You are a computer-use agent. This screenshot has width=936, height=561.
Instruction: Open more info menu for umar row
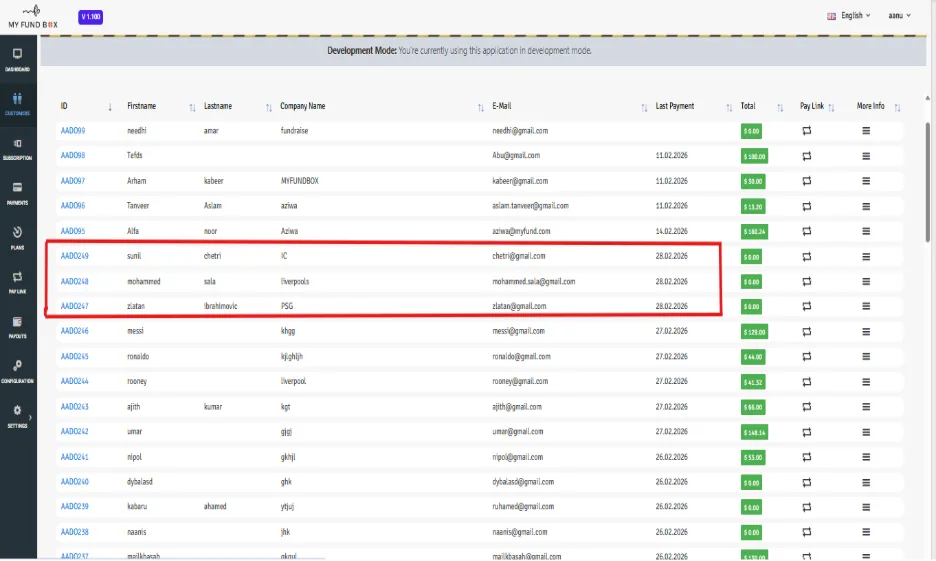tap(866, 432)
